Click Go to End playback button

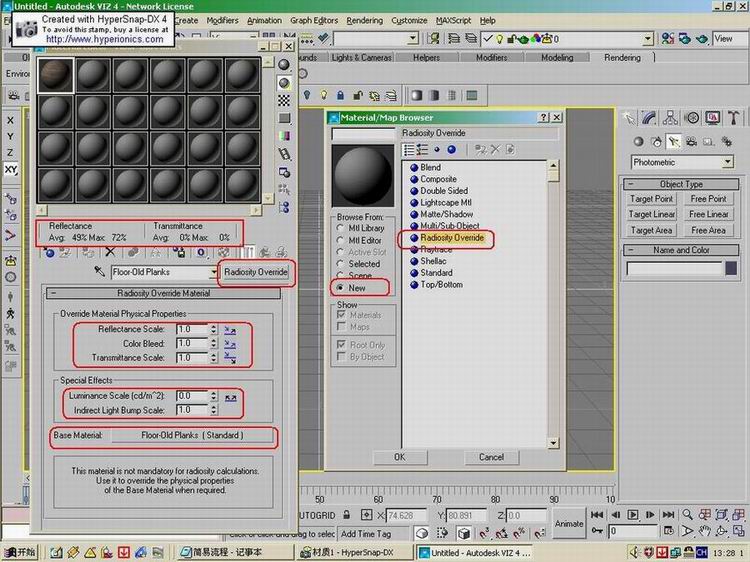click(x=668, y=515)
